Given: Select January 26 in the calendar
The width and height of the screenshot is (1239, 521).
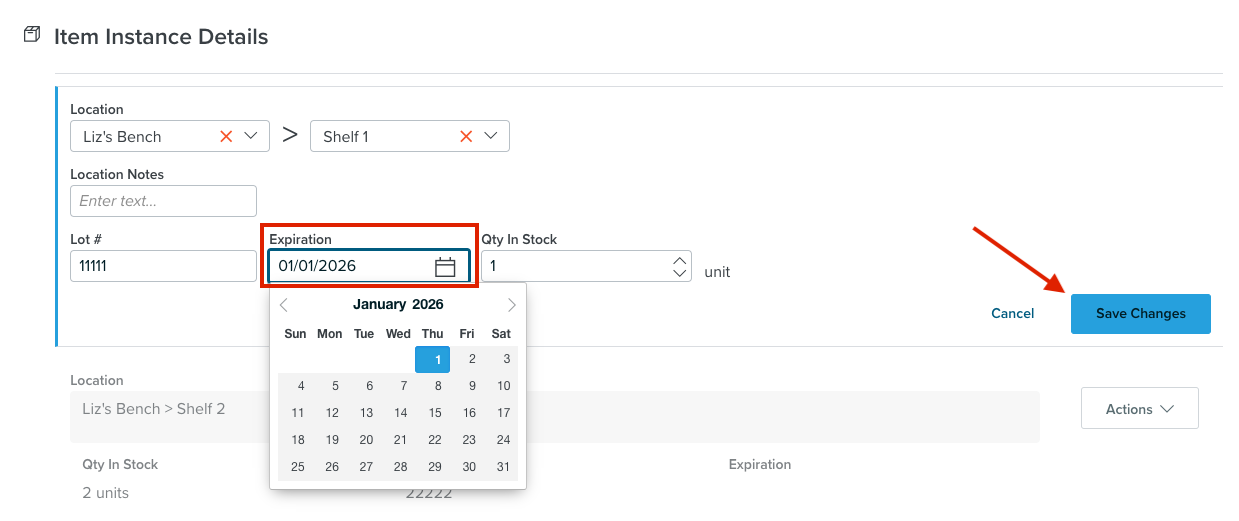Looking at the screenshot, I should tap(332, 467).
